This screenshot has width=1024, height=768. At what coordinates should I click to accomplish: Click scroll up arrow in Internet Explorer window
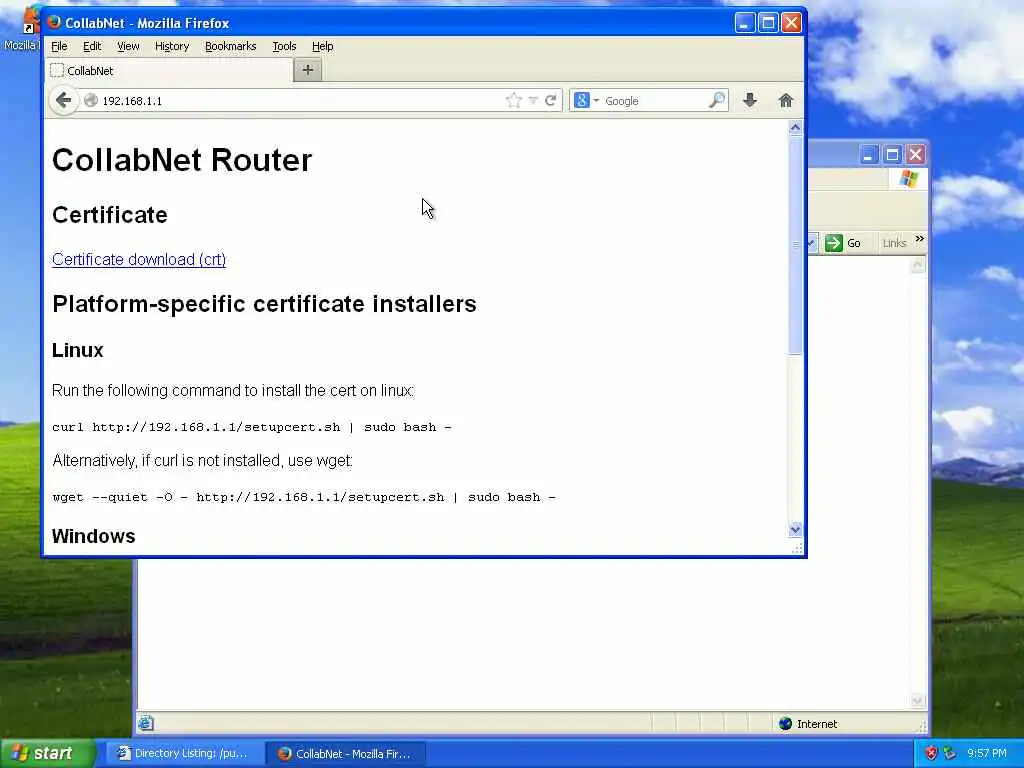tap(918, 265)
